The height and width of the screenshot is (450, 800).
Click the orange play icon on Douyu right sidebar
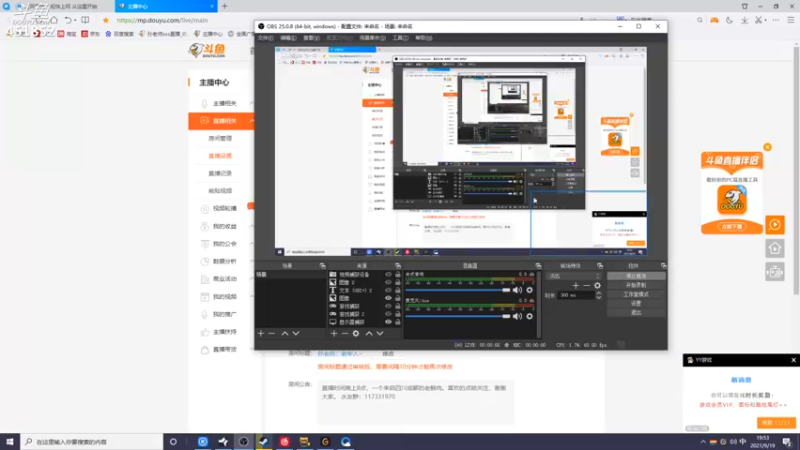[774, 224]
